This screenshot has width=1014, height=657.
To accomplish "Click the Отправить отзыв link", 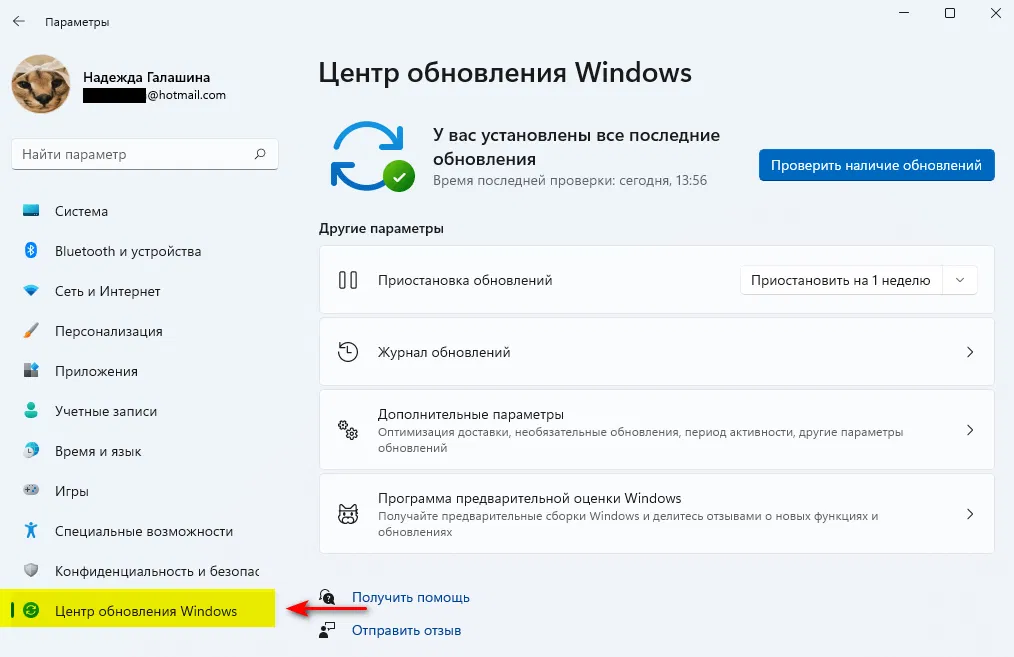I will pyautogui.click(x=406, y=631).
